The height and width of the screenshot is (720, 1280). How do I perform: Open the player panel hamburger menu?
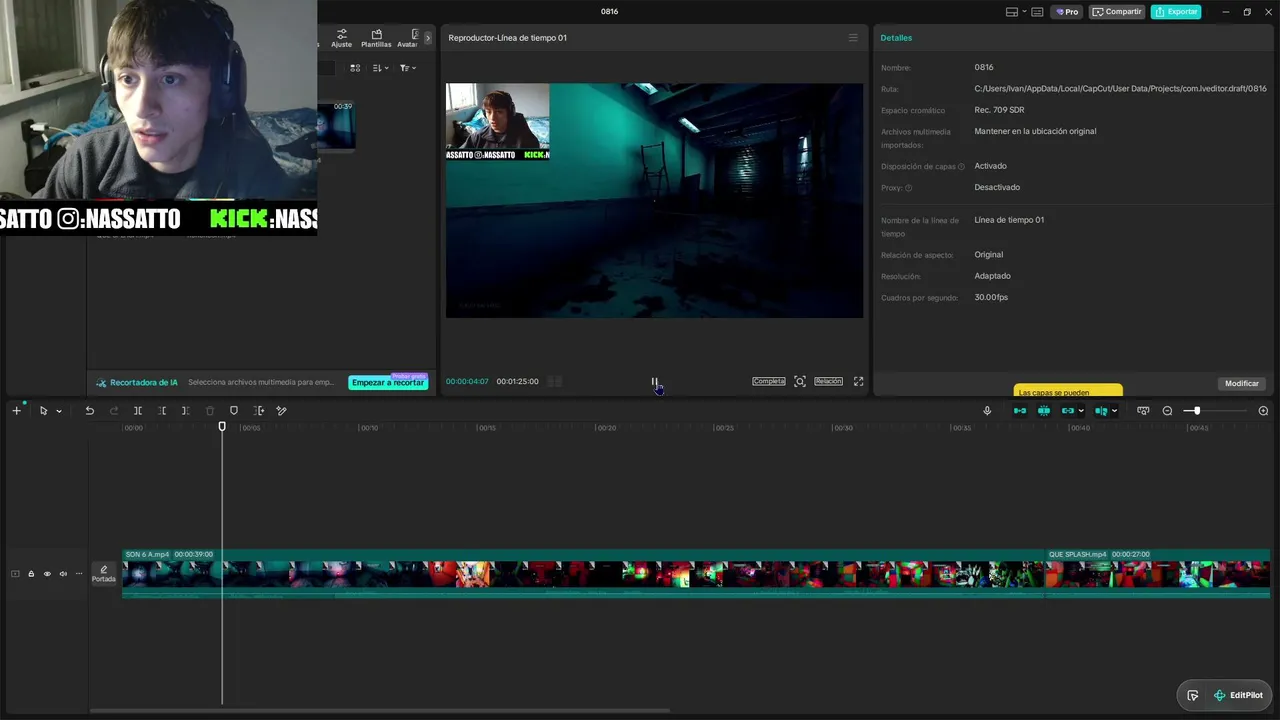click(x=853, y=38)
